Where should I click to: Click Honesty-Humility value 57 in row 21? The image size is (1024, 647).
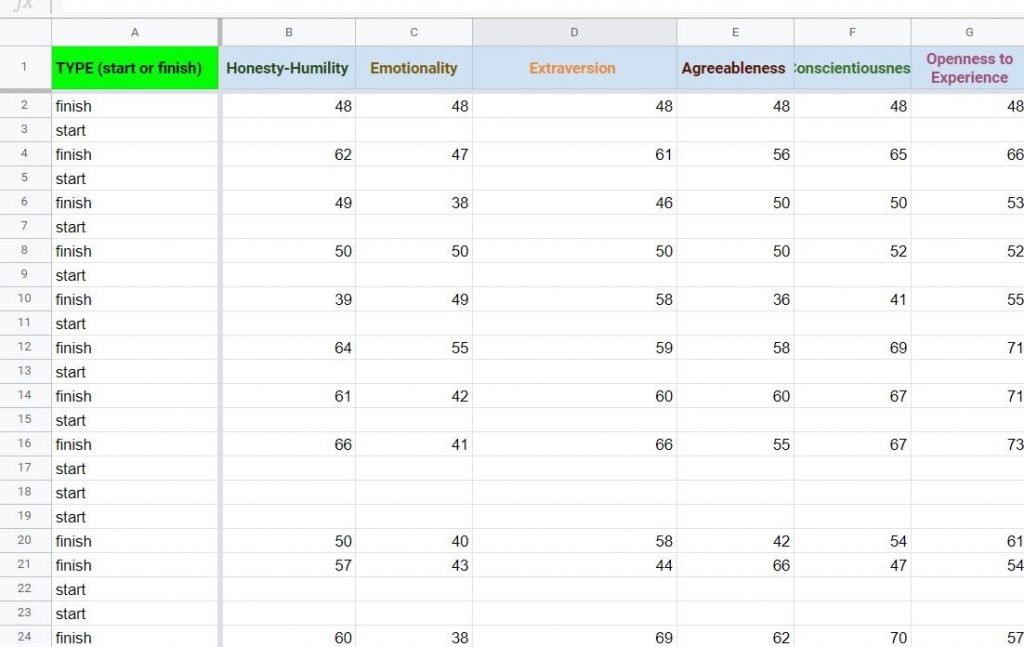(289, 565)
